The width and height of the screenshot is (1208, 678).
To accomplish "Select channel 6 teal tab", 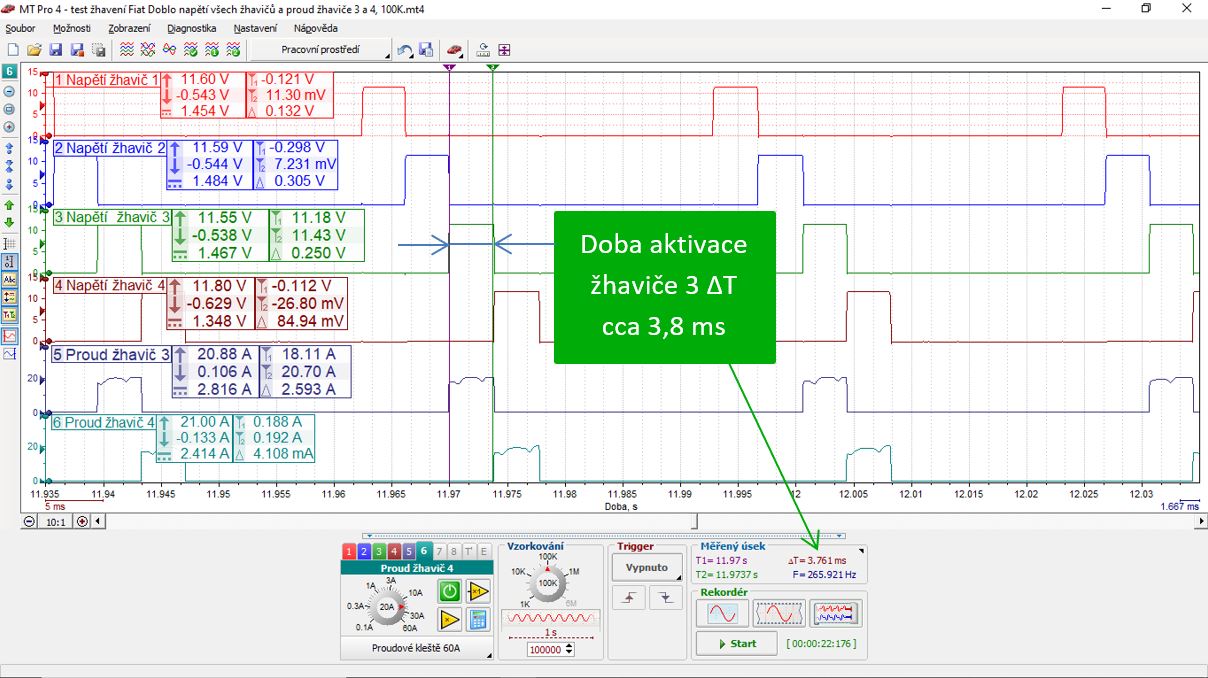I will 424,551.
